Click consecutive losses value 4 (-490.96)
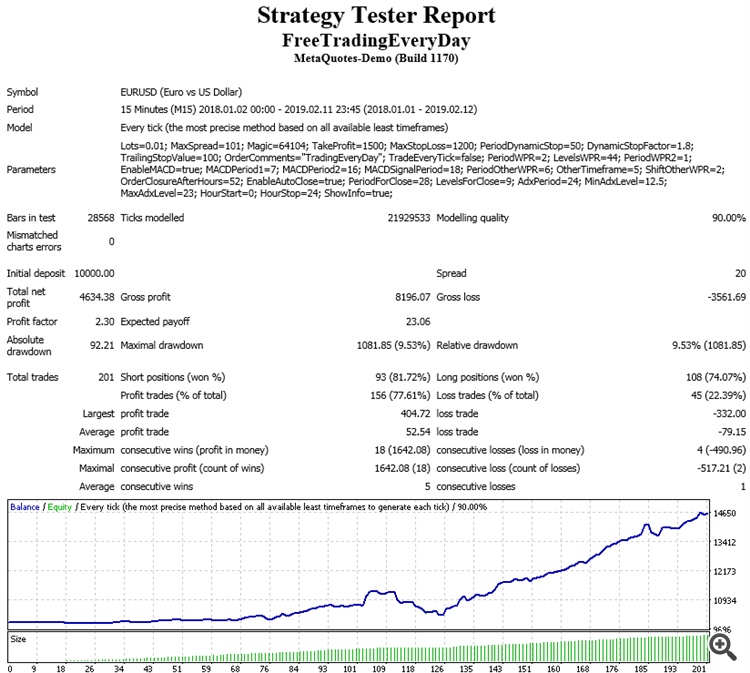The height and width of the screenshot is (673, 750). pyautogui.click(x=722, y=450)
